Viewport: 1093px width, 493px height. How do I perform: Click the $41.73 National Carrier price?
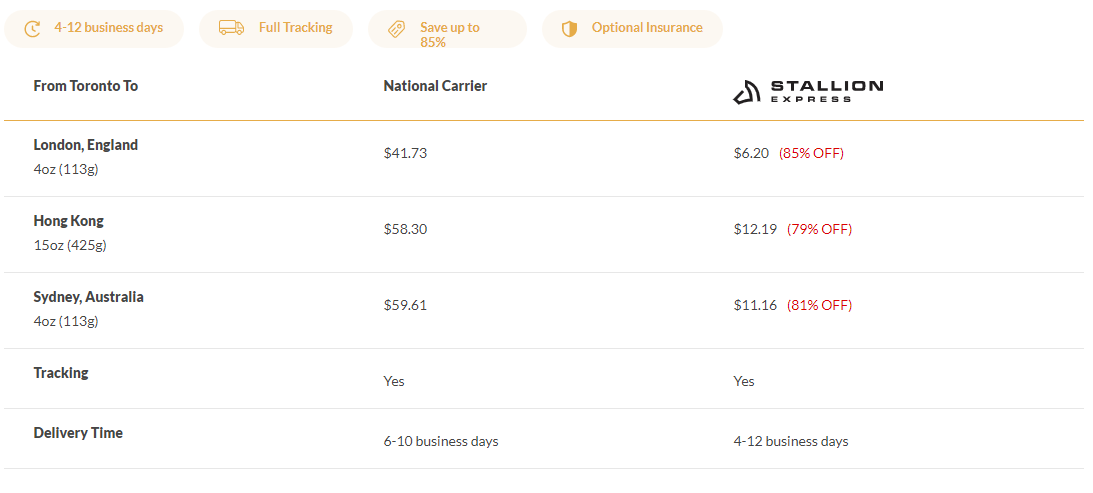click(x=405, y=153)
